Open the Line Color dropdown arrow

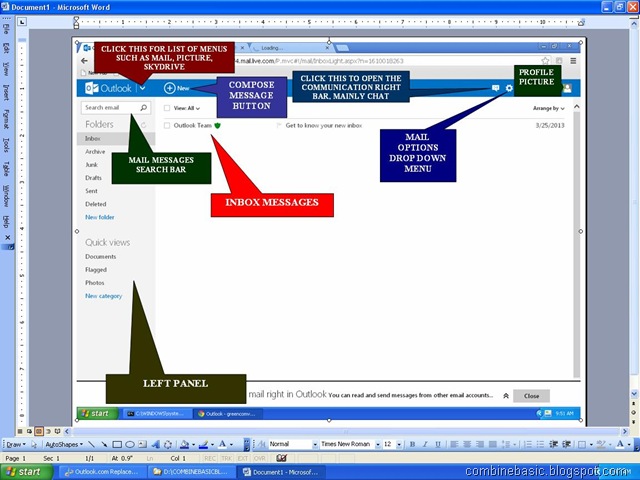point(212,444)
